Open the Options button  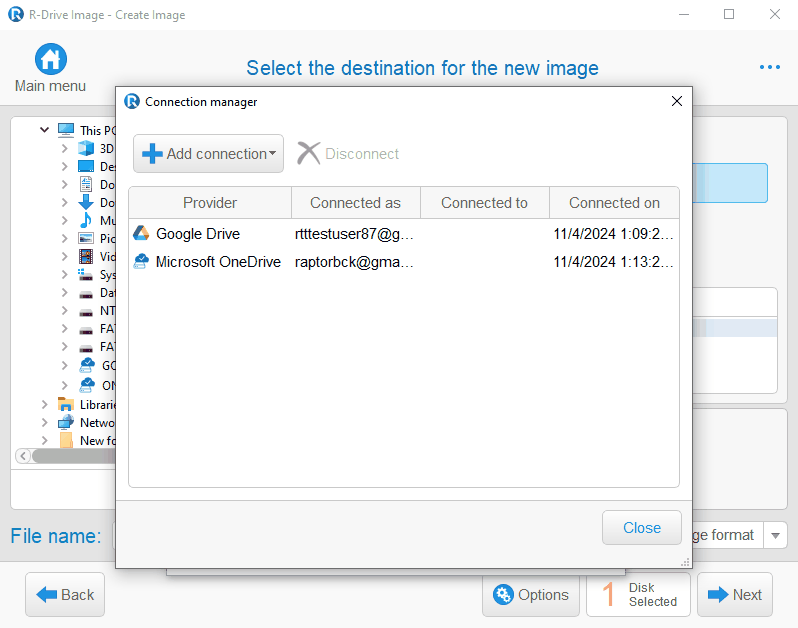[531, 594]
